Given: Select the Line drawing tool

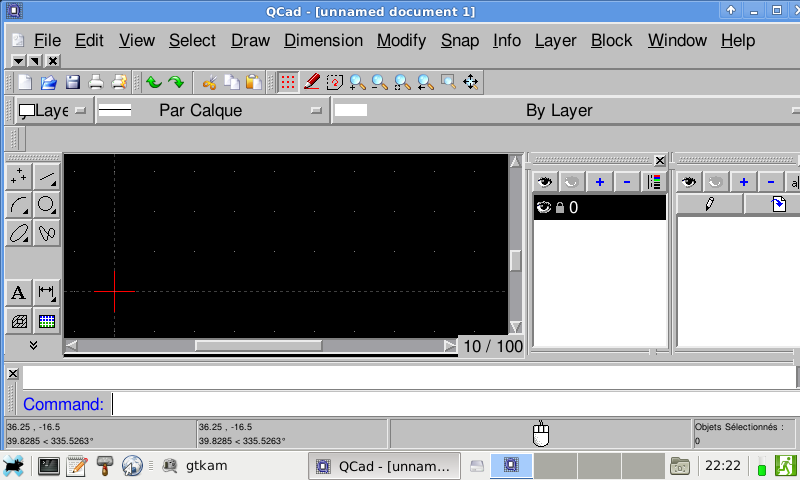Looking at the screenshot, I should coord(47,177).
